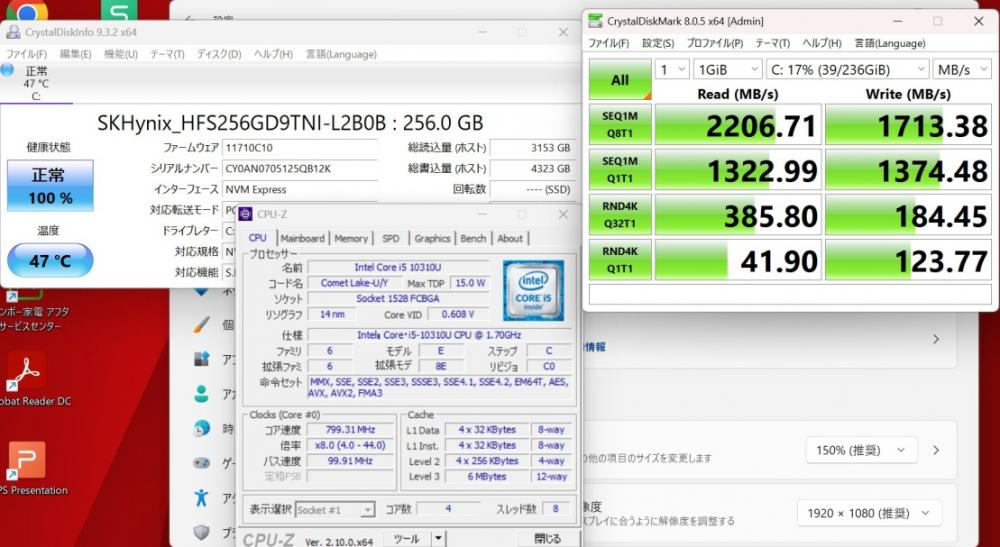Image resolution: width=1000 pixels, height=547 pixels.
Task: Open the MB/s unit dropdown
Action: pyautogui.click(x=962, y=69)
